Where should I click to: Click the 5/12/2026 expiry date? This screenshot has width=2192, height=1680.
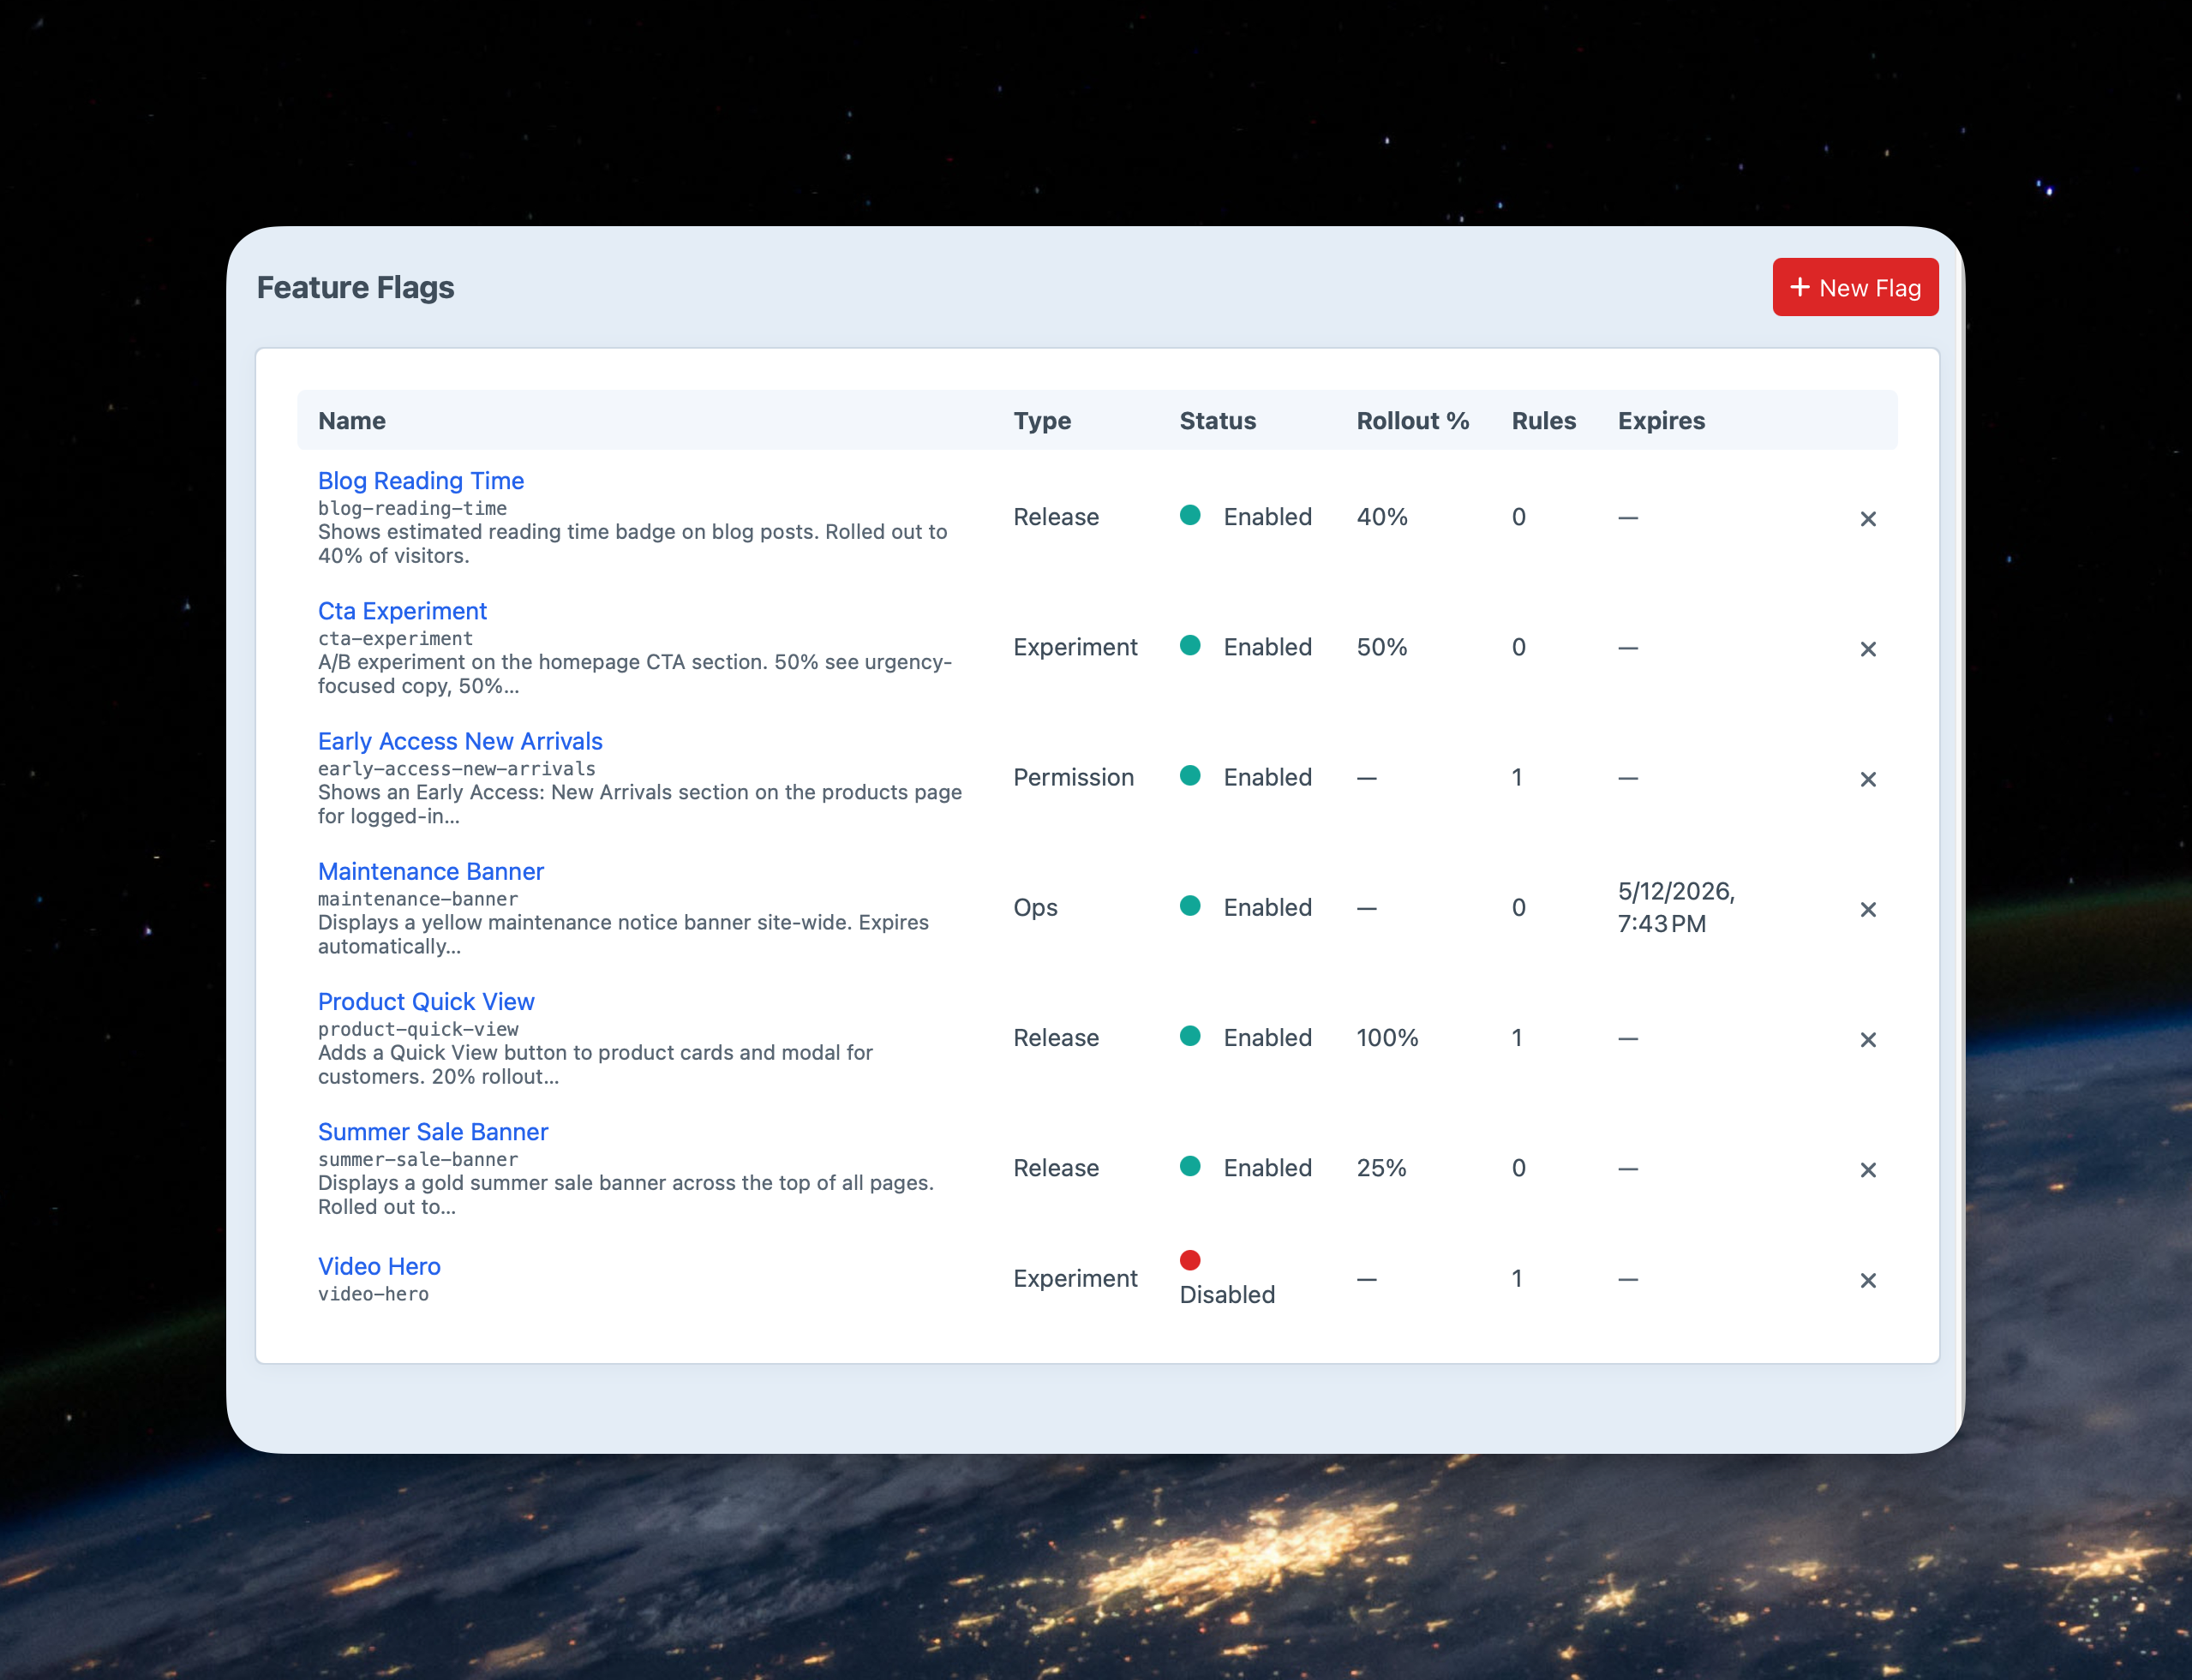coord(1676,907)
